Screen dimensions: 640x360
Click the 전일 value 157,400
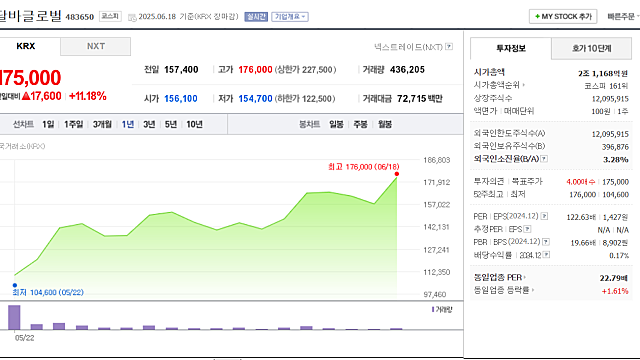(x=181, y=70)
